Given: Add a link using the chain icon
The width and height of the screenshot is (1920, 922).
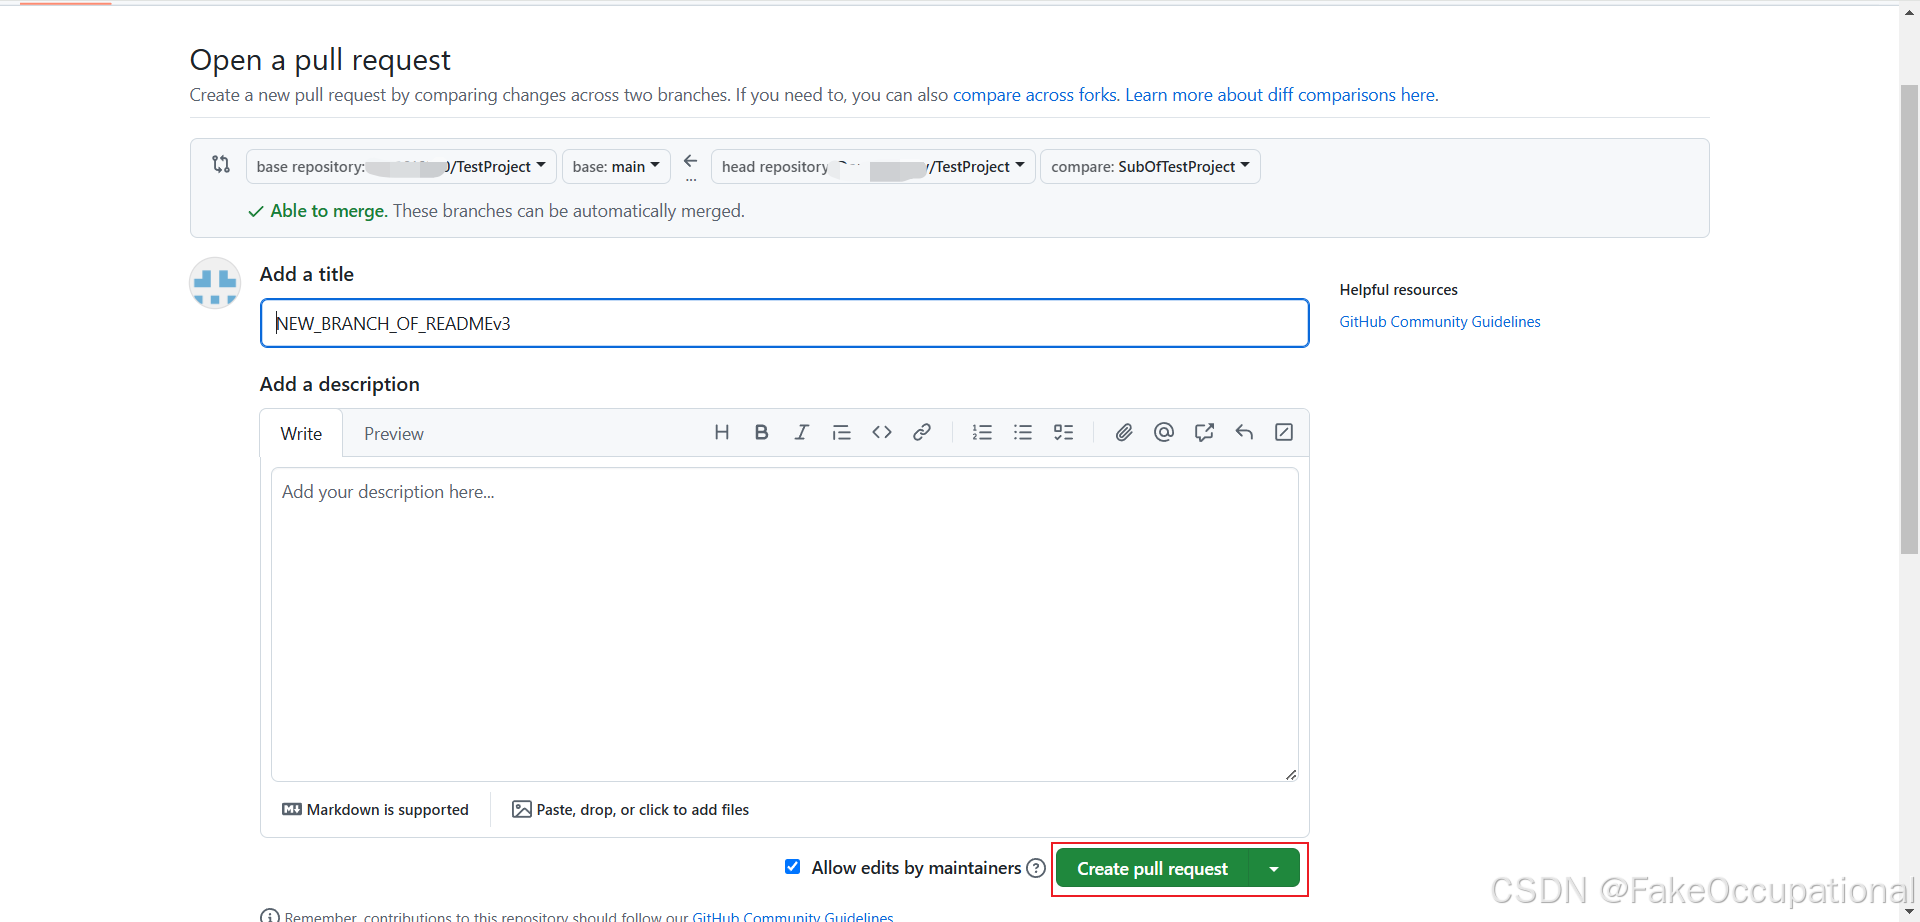Looking at the screenshot, I should (x=921, y=432).
